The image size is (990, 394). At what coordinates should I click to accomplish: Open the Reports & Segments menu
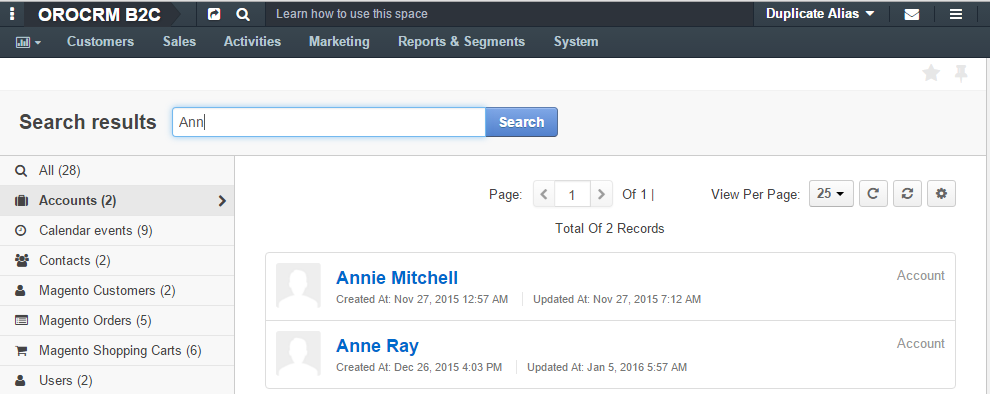point(461,42)
